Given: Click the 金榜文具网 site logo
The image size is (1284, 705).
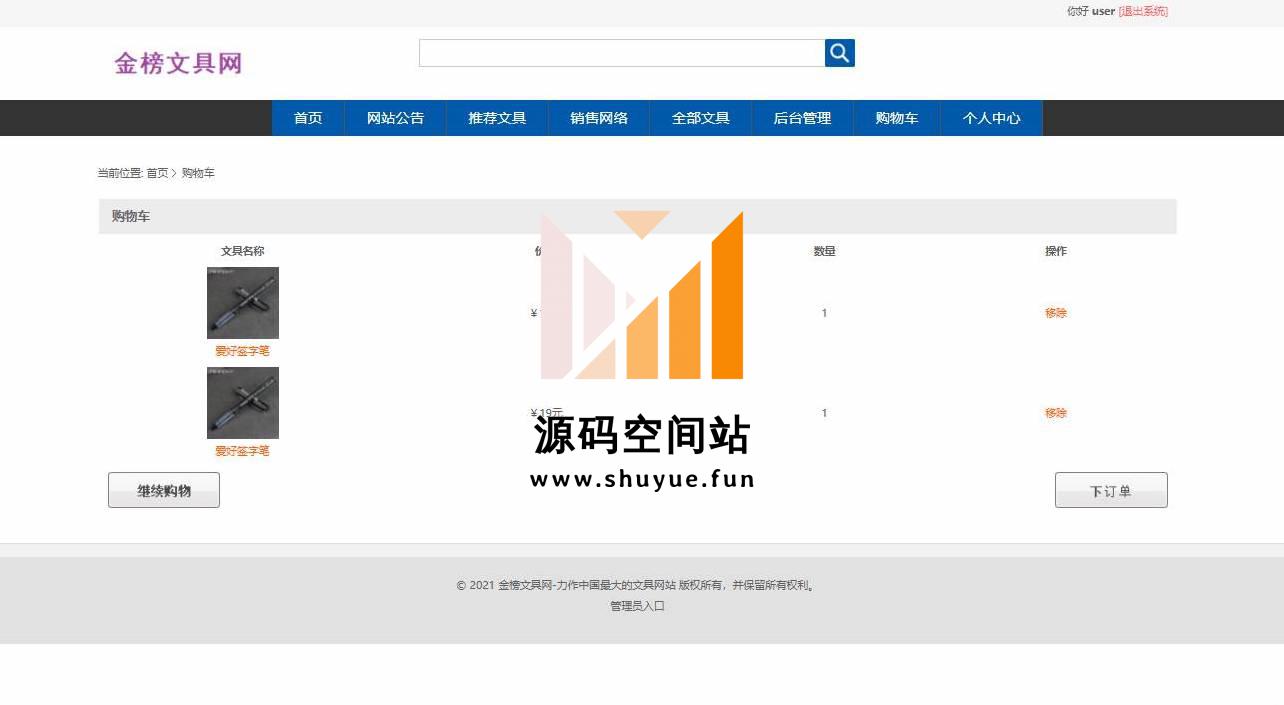Looking at the screenshot, I should tap(178, 64).
